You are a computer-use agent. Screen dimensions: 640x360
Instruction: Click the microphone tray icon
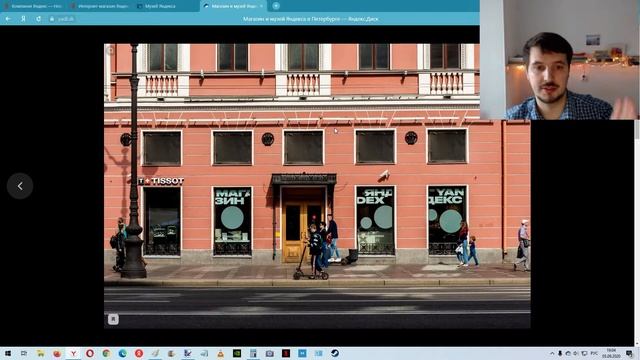coord(560,353)
